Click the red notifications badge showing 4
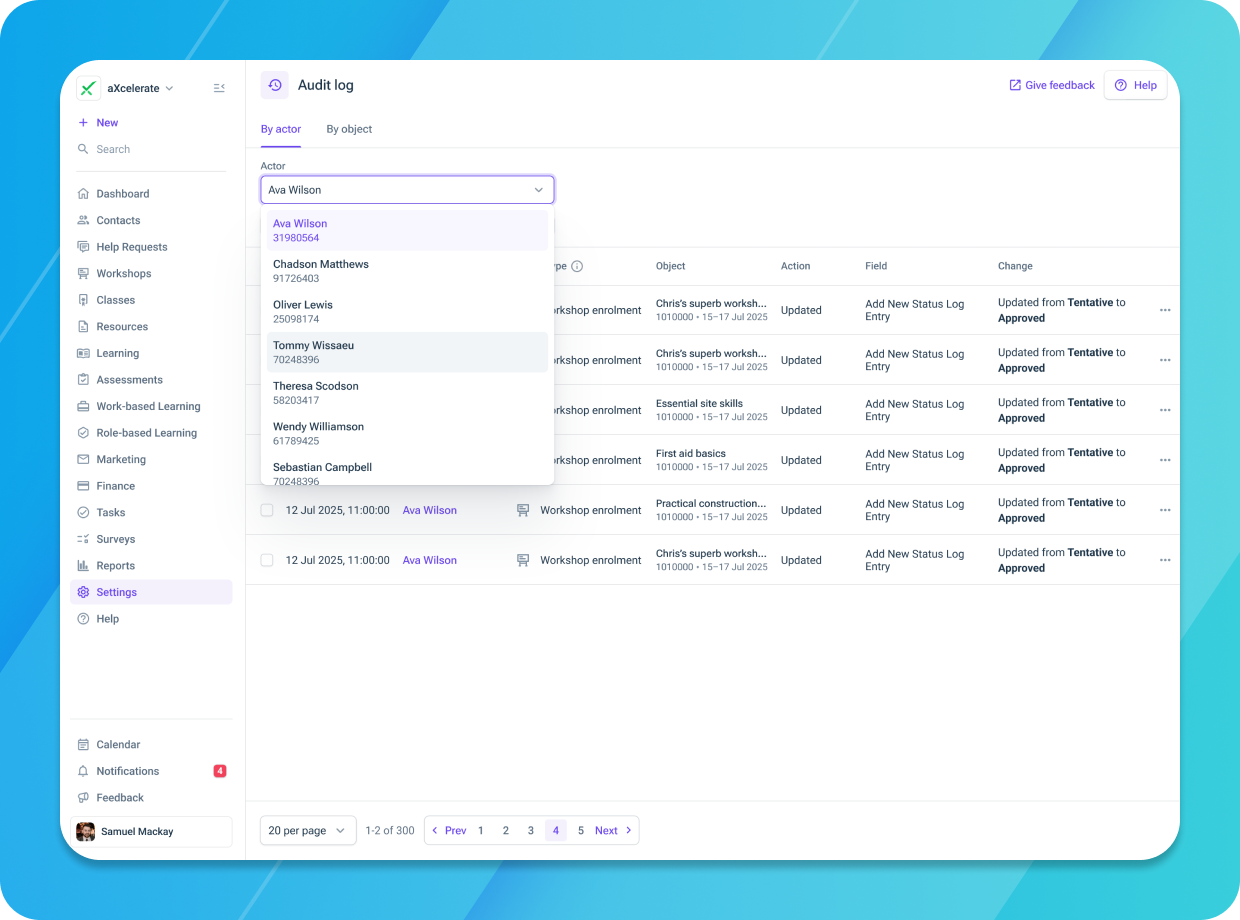 click(x=220, y=771)
